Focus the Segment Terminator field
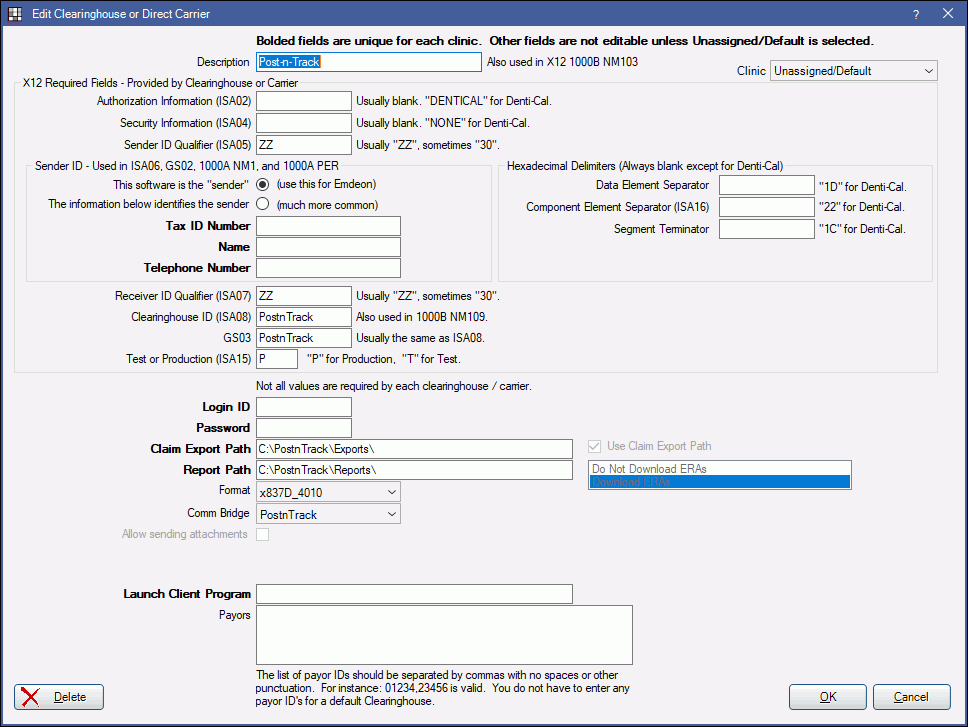The image size is (968, 727). point(767,229)
